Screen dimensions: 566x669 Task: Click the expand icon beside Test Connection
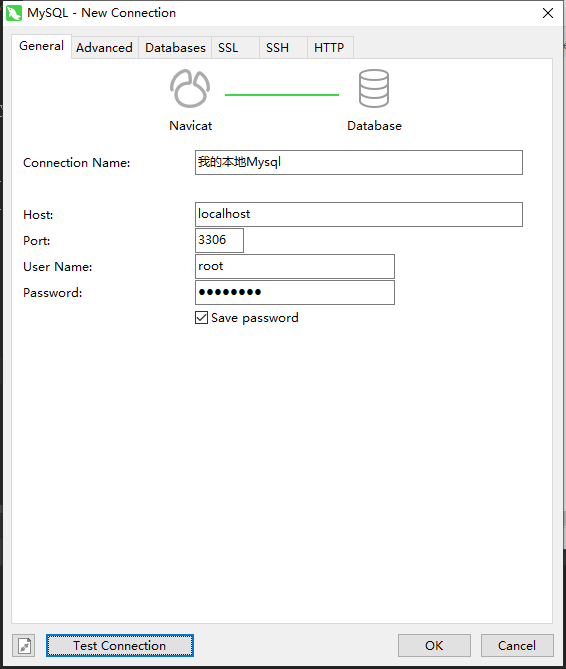pyautogui.click(x=23, y=646)
